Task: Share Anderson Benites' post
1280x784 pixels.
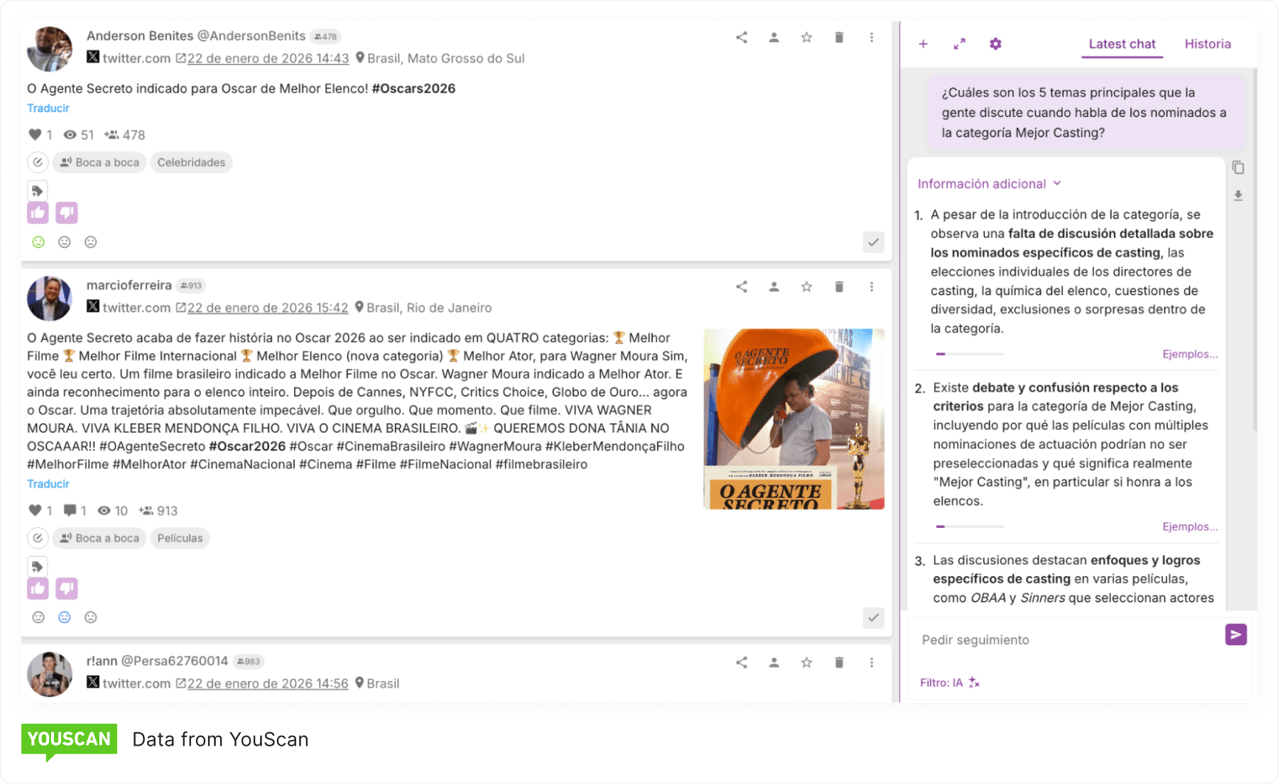Action: coord(741,38)
